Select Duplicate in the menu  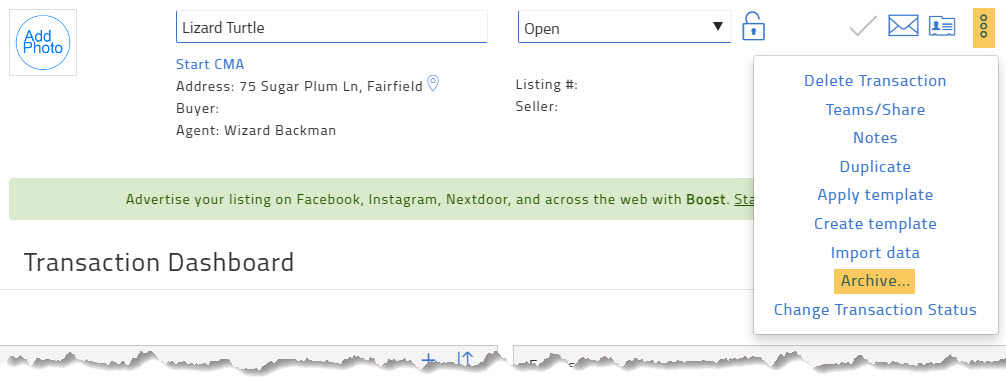pyautogui.click(x=875, y=167)
